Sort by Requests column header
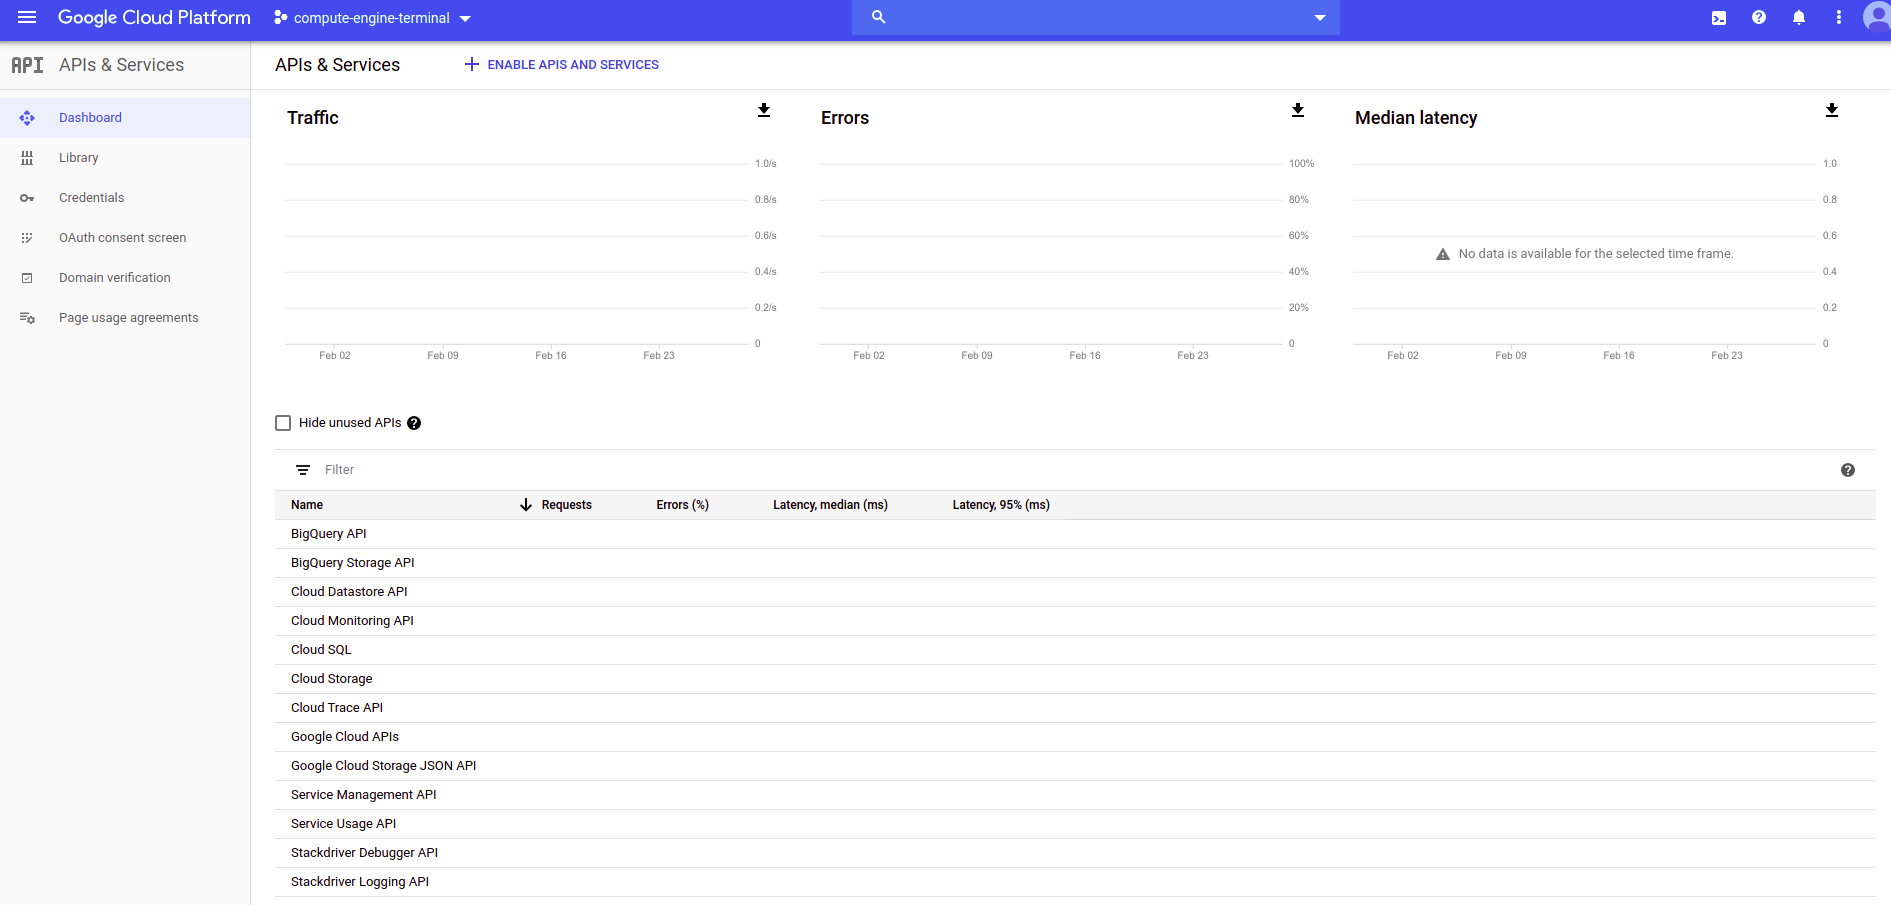Viewport: 1891px width, 905px height. (x=567, y=505)
